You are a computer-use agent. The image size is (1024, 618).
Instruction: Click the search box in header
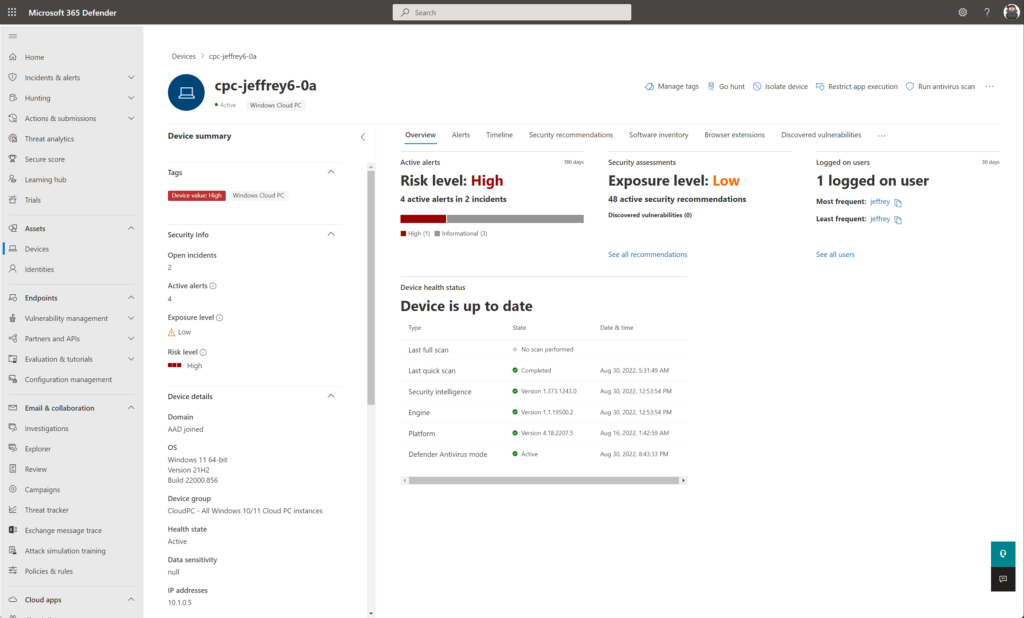pos(511,12)
